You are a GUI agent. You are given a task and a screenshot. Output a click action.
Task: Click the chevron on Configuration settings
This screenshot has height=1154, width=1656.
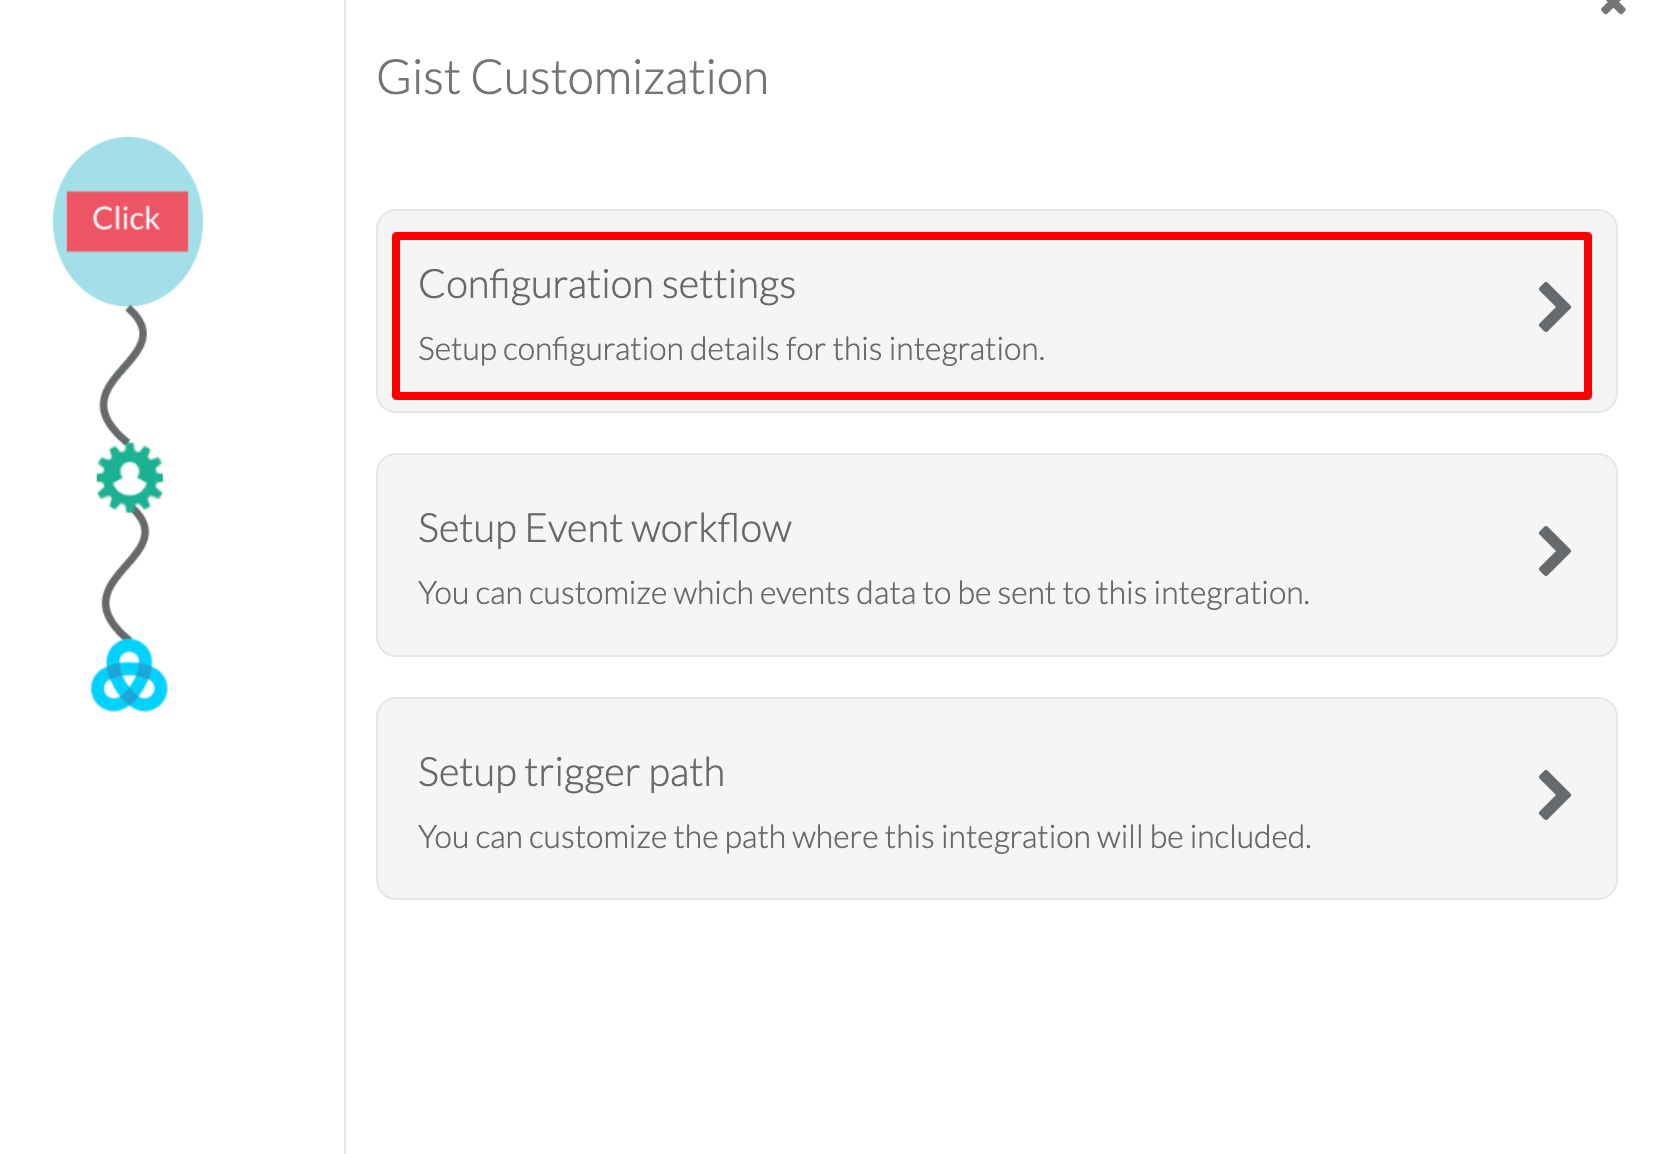tap(1553, 307)
